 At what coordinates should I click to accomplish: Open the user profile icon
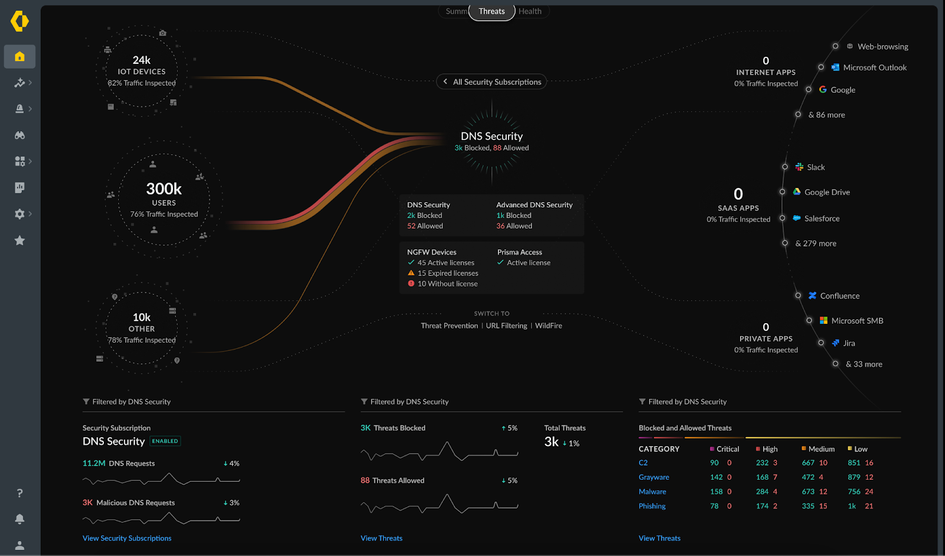(19, 545)
